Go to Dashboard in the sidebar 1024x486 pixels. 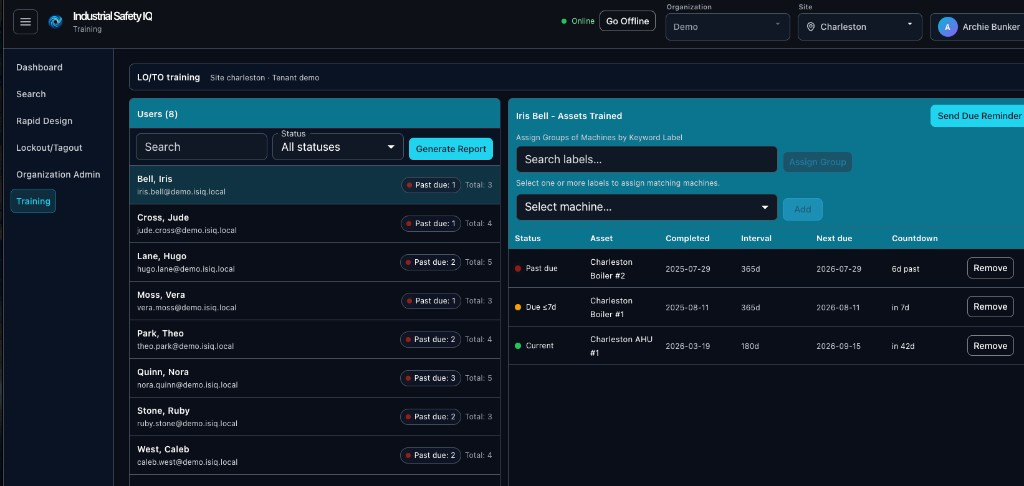[x=39, y=67]
